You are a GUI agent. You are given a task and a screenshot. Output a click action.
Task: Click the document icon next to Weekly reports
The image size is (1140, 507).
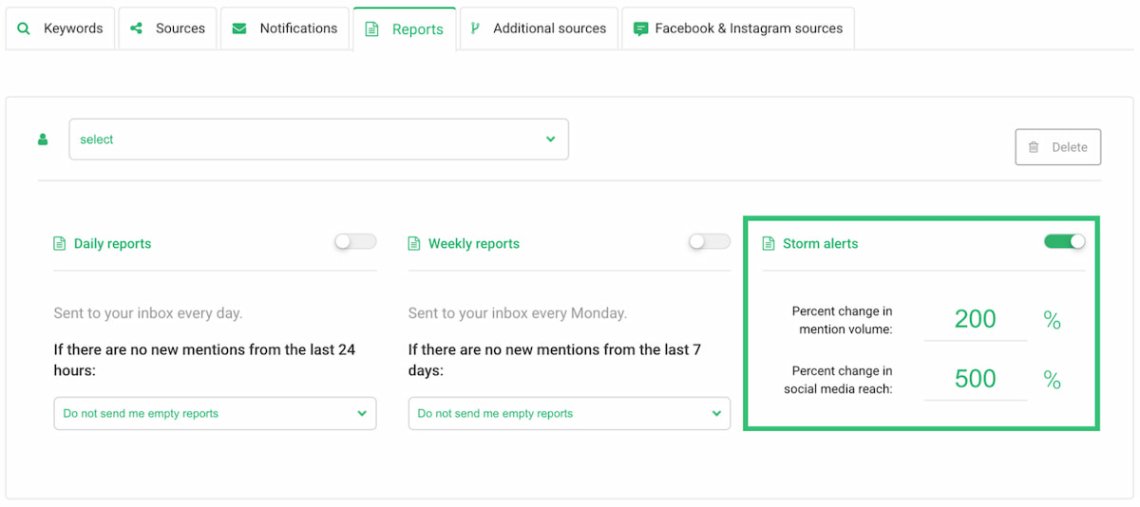[x=414, y=244]
